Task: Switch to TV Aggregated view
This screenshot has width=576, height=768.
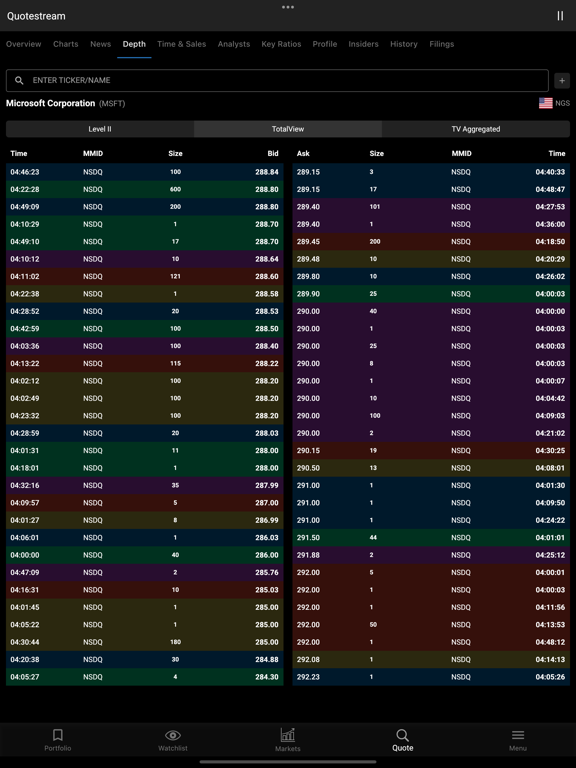Action: (x=476, y=129)
